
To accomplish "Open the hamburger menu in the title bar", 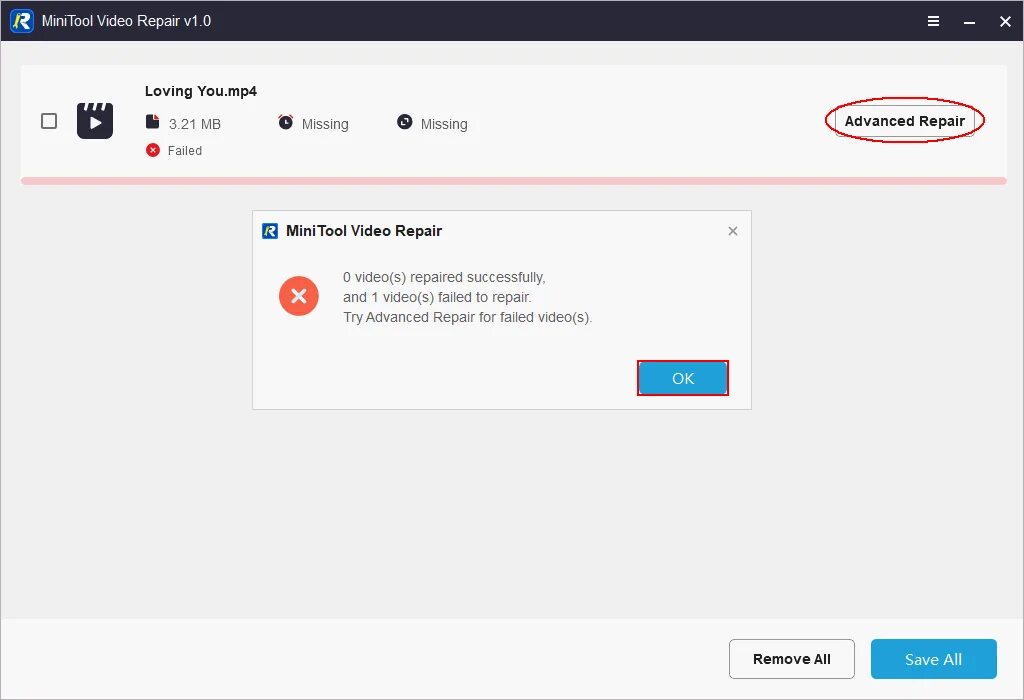I will point(933,22).
